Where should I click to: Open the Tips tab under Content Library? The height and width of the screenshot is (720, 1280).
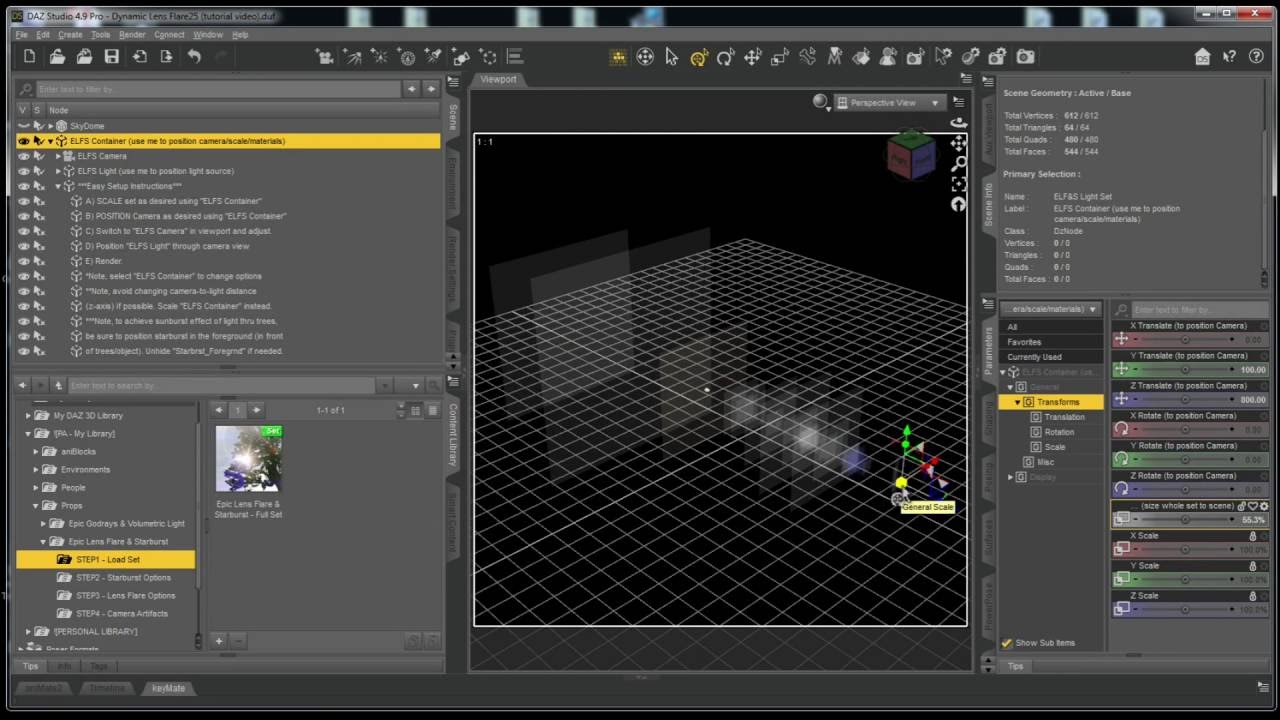tap(30, 666)
